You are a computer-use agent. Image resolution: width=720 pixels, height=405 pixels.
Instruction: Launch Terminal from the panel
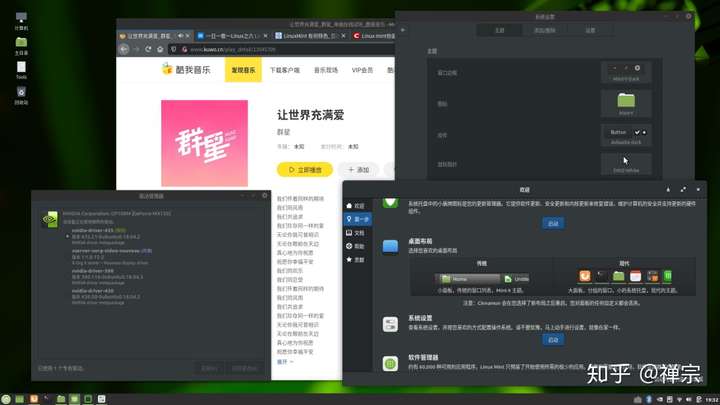[x=47, y=399]
